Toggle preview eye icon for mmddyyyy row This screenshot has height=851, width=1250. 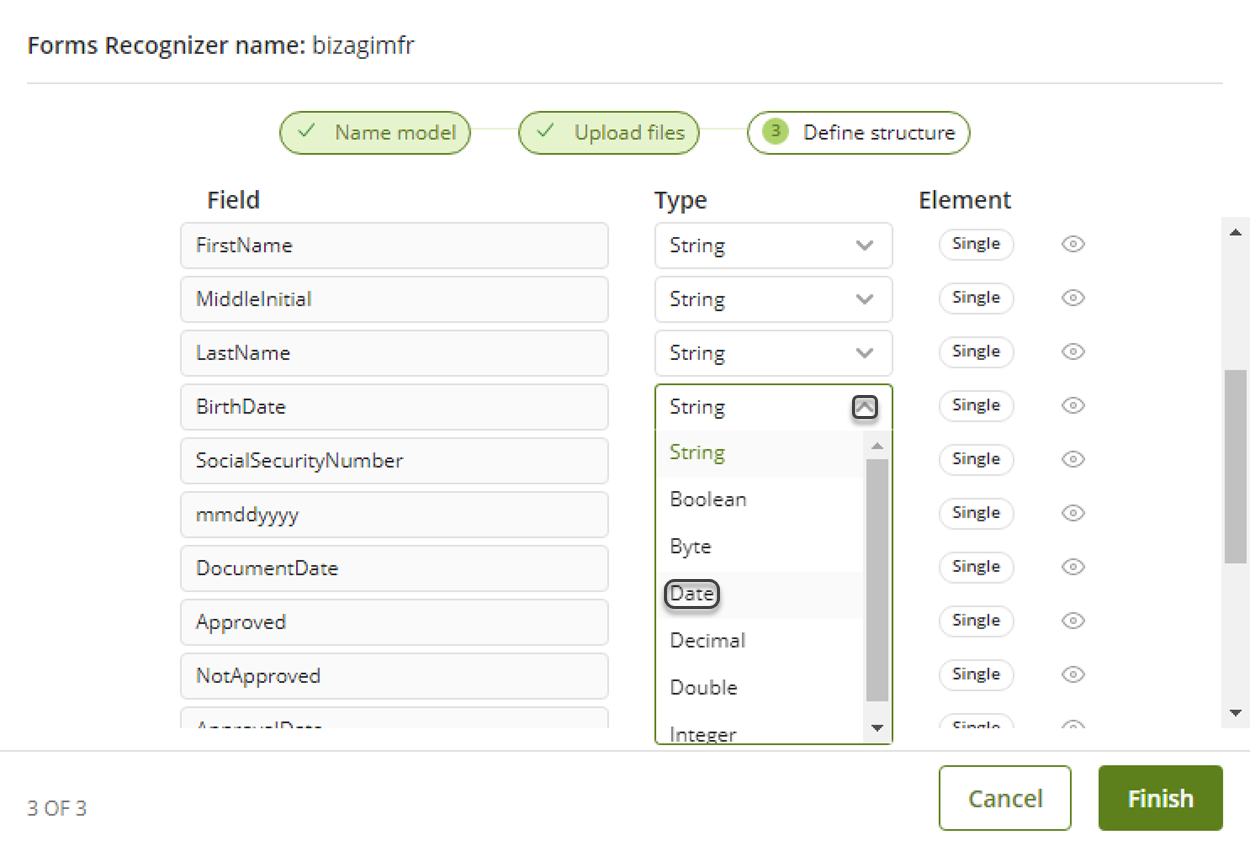point(1073,513)
